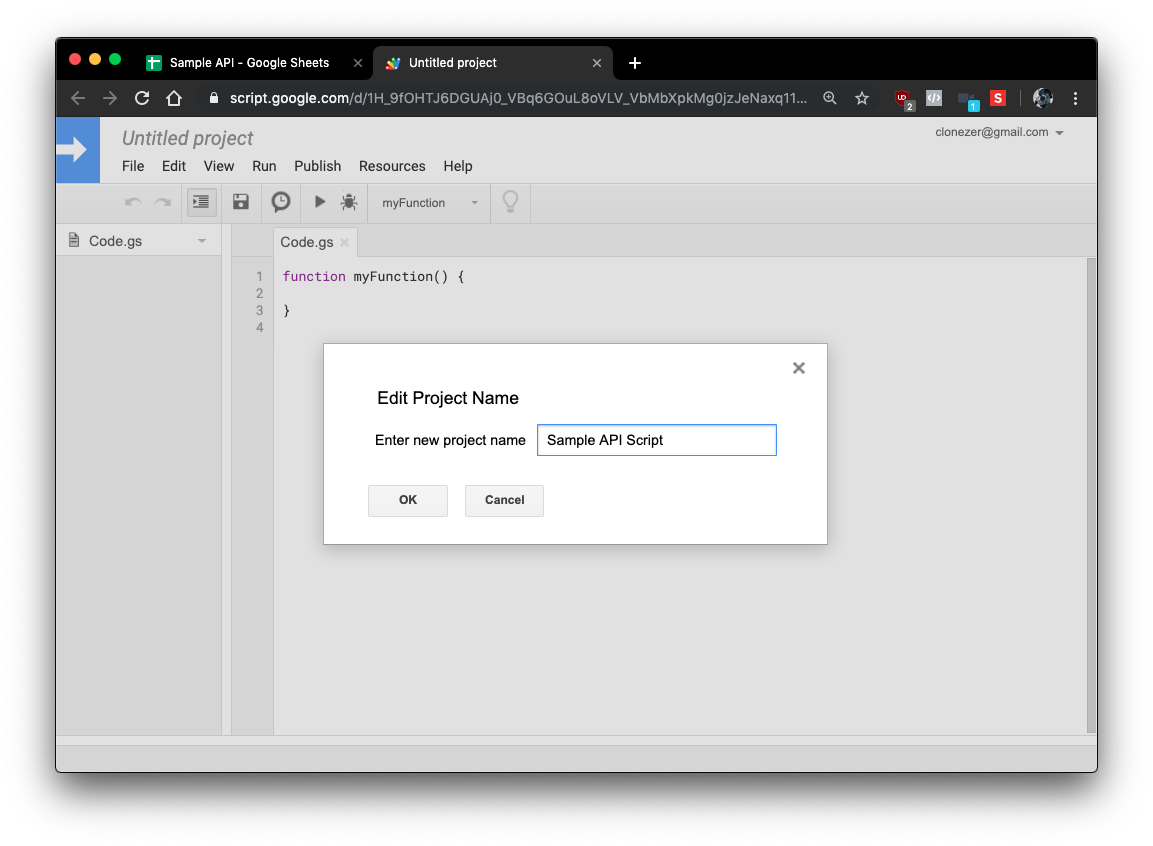This screenshot has height=846, width=1153.
Task: Close the Edit Project Name dialog
Action: 799,368
